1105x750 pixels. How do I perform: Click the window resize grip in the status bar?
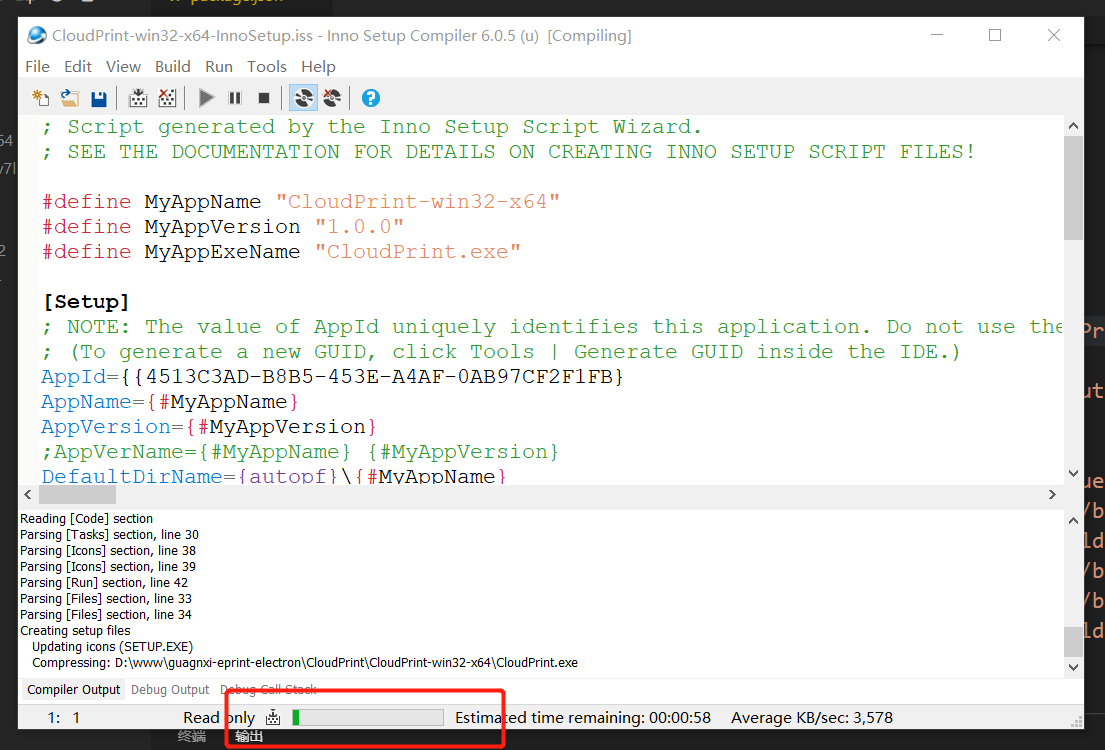pos(1076,721)
